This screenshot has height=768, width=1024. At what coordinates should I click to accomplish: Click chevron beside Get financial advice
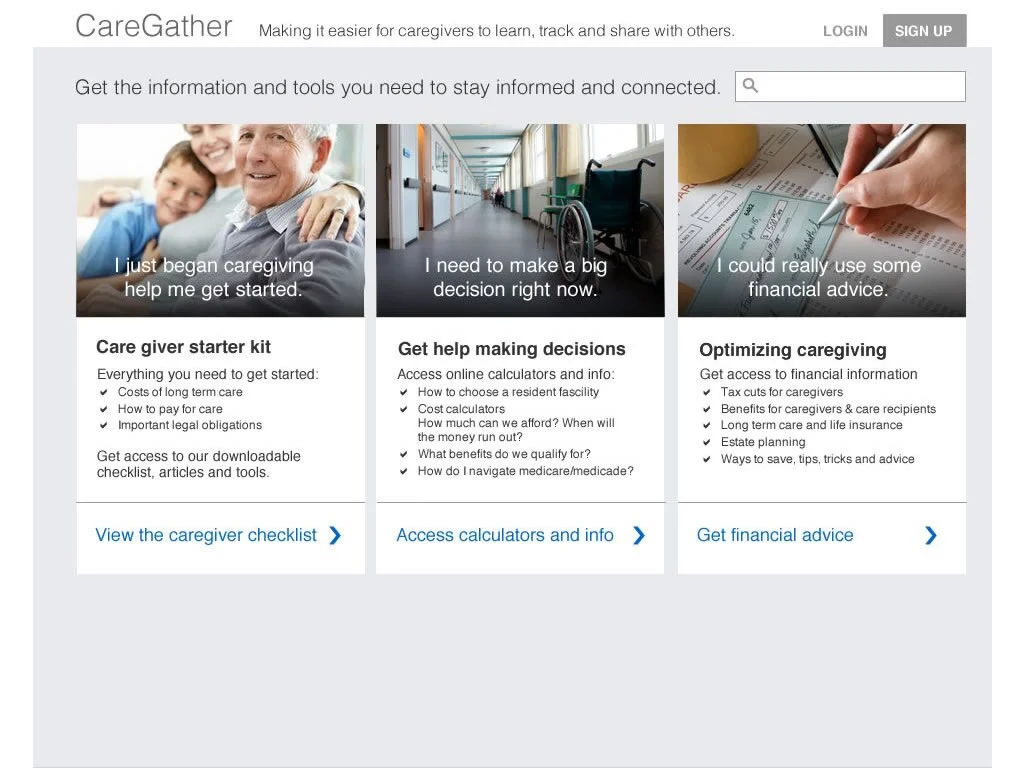[x=931, y=536]
